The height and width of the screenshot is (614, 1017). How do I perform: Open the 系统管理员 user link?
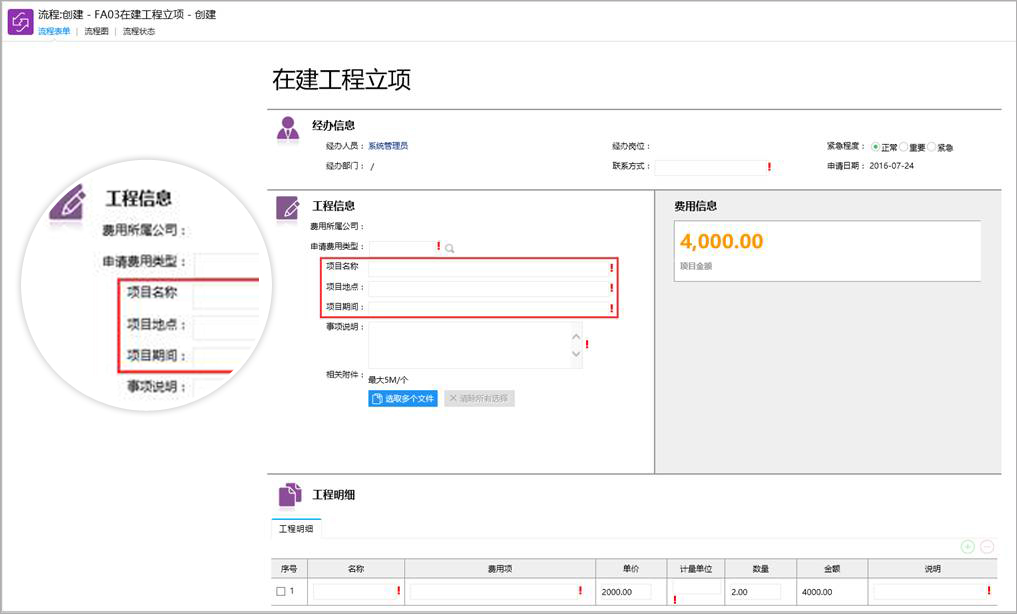388,146
